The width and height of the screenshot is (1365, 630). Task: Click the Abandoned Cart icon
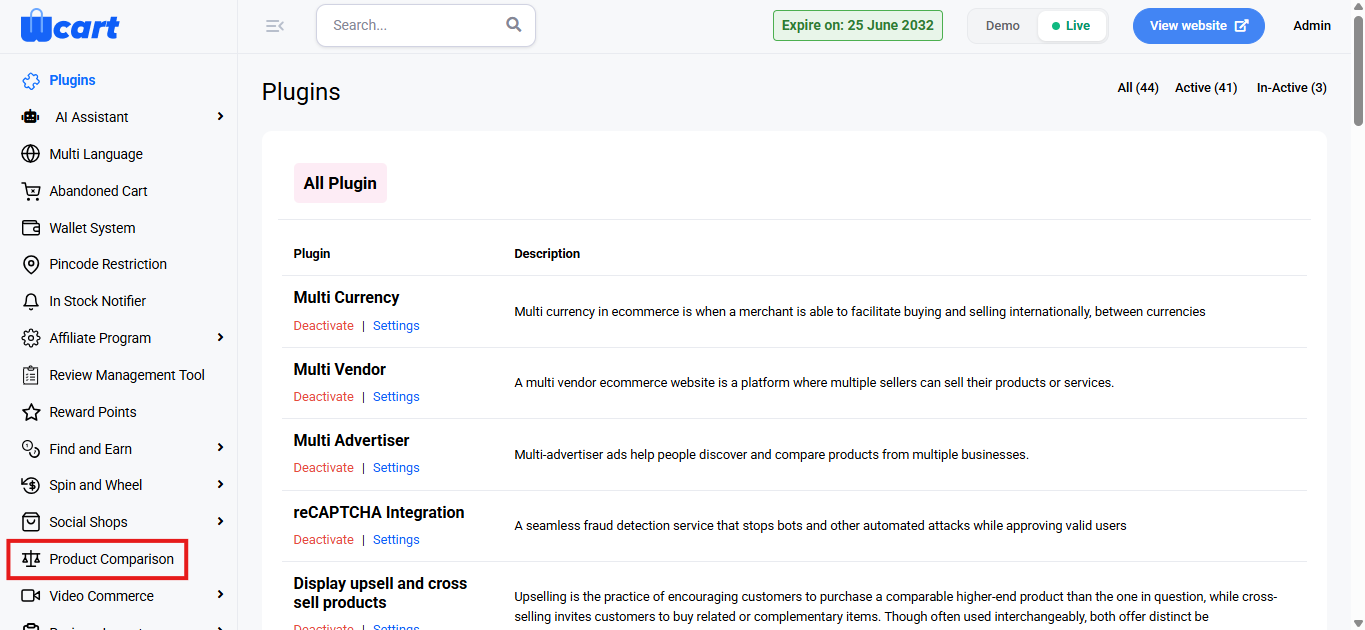tap(31, 191)
